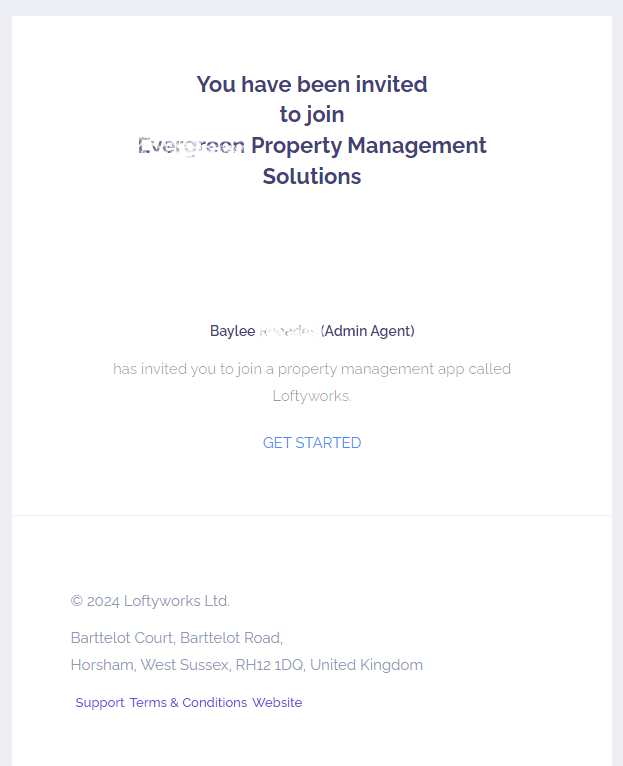
Task: Click the blurred surname after 'Baylee'
Action: pyautogui.click(x=287, y=331)
